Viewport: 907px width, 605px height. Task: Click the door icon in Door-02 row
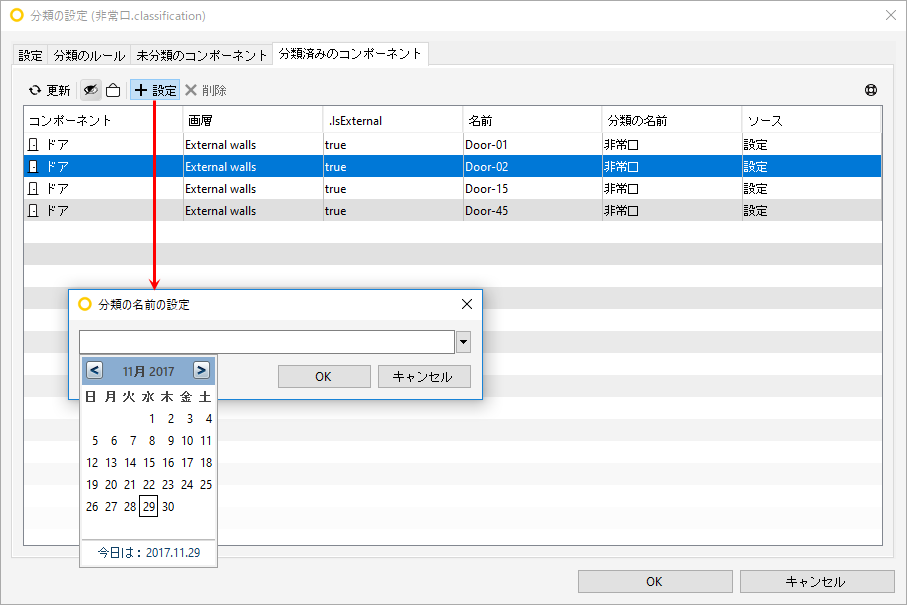34,167
